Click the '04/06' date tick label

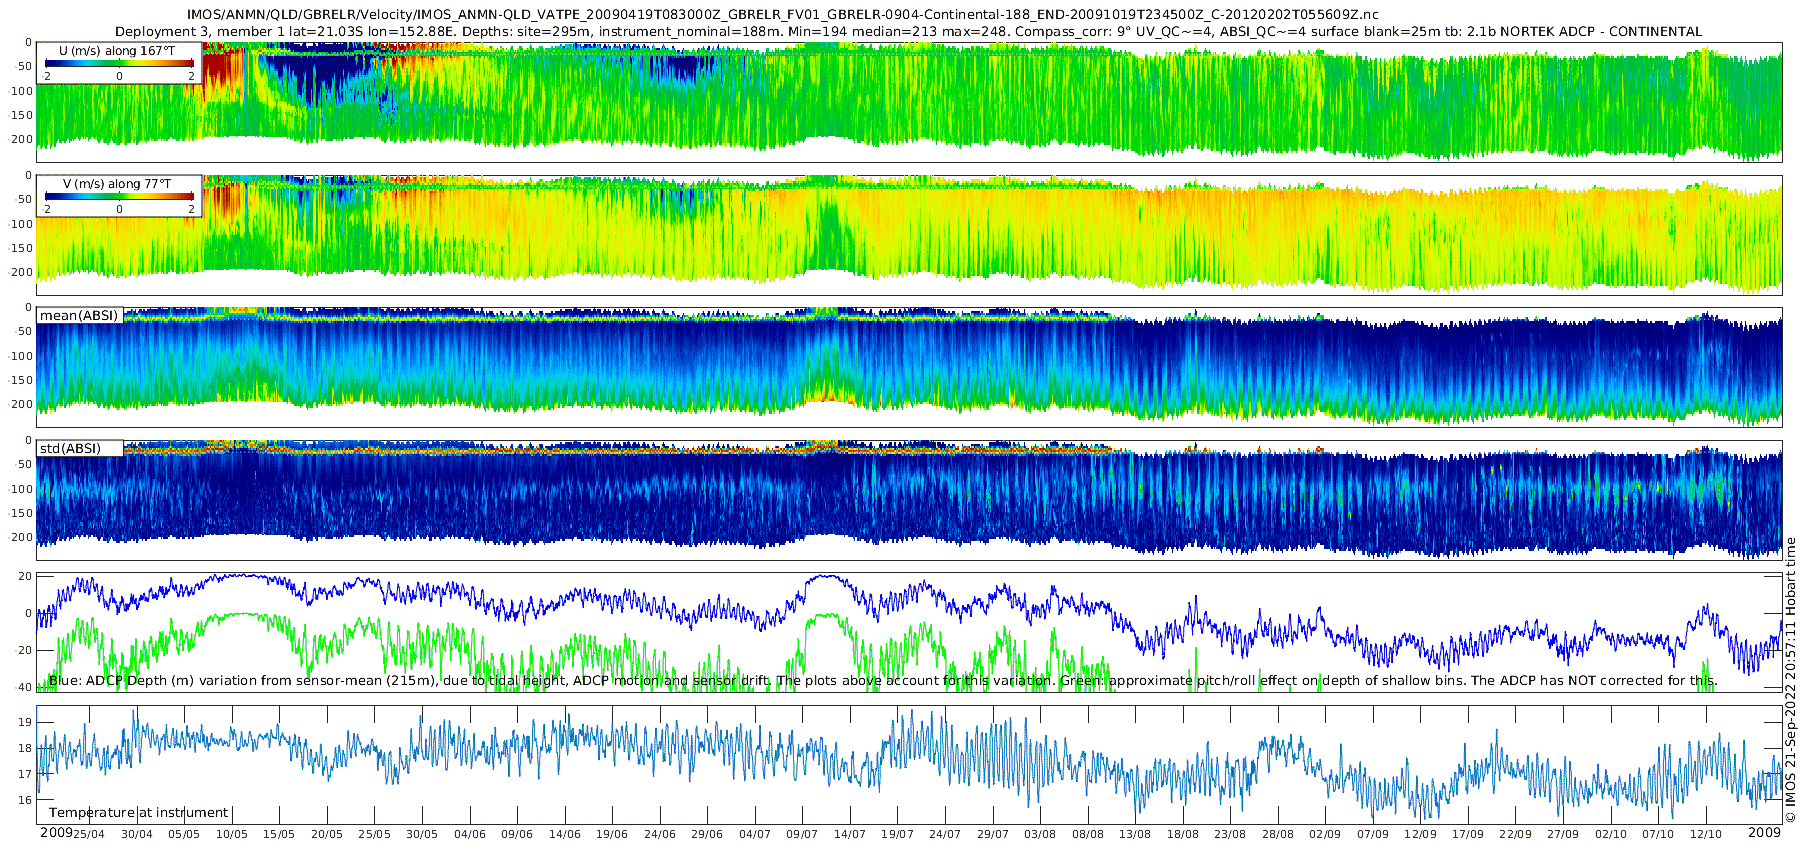pyautogui.click(x=470, y=834)
